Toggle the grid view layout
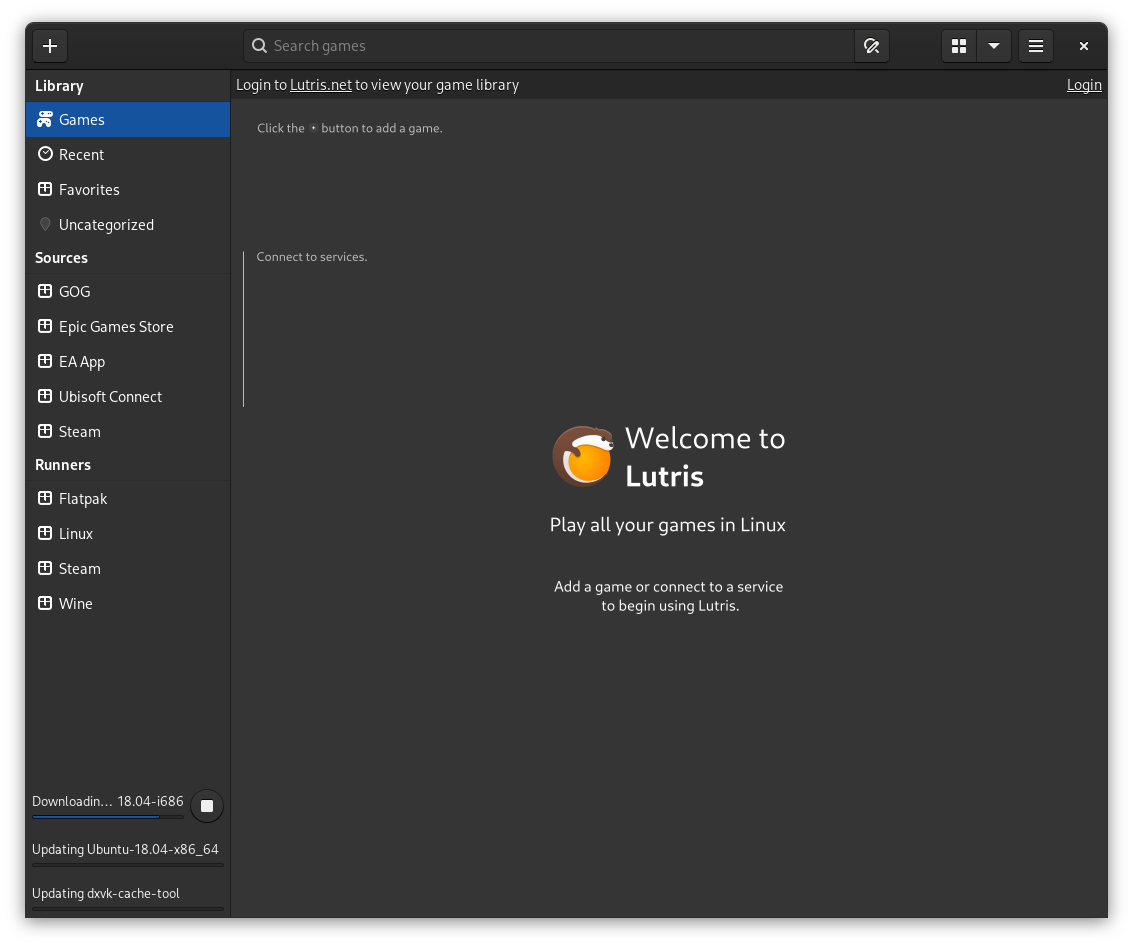The image size is (1133, 946). click(958, 45)
